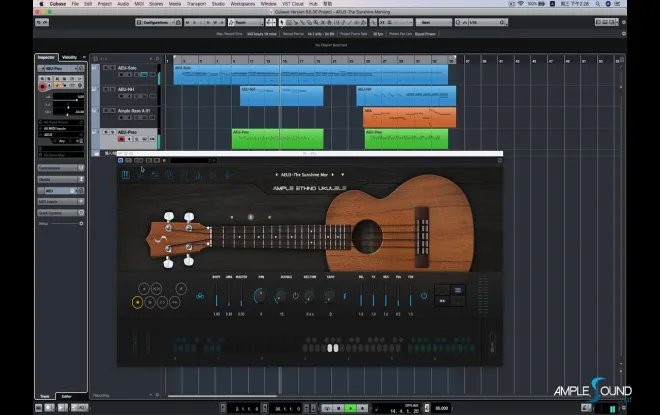
Task: Click the yellow-ringed circular button in plugin
Action: coord(137,302)
